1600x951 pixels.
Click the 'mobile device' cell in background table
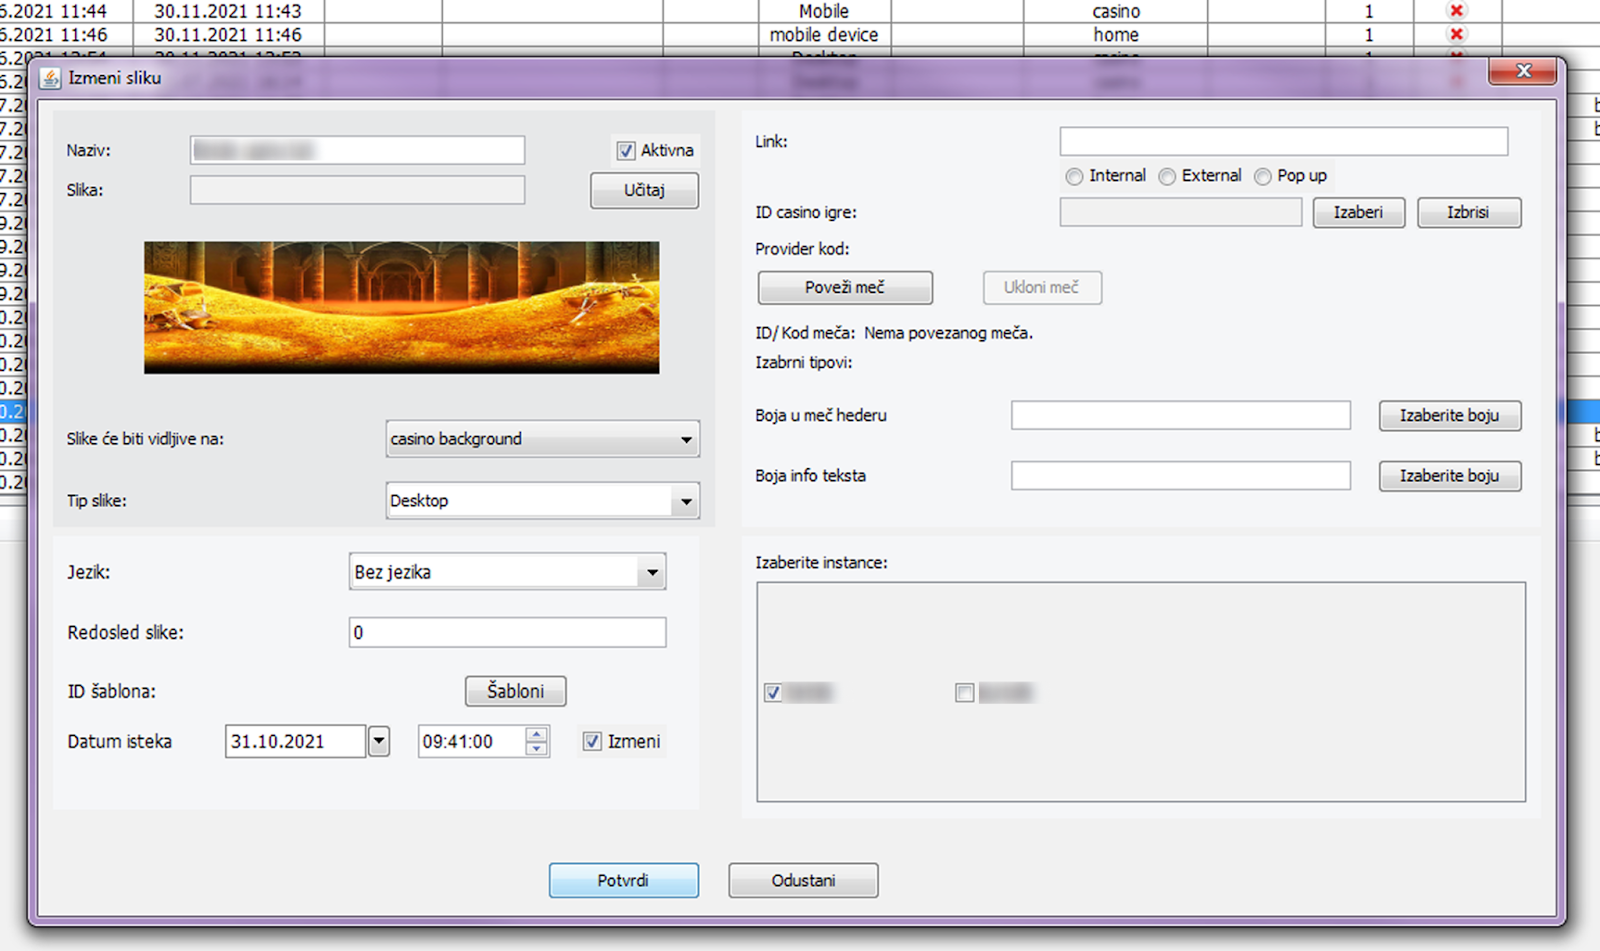click(x=824, y=34)
